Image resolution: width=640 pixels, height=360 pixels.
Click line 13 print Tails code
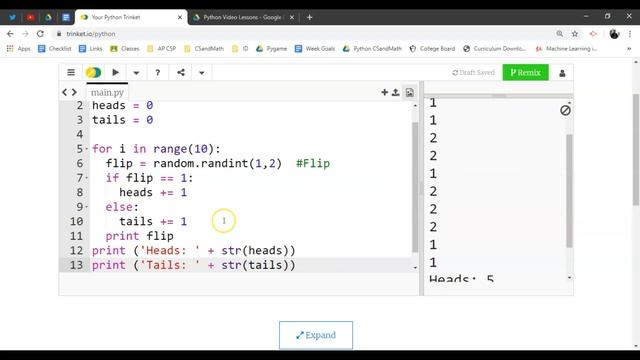[193, 265]
